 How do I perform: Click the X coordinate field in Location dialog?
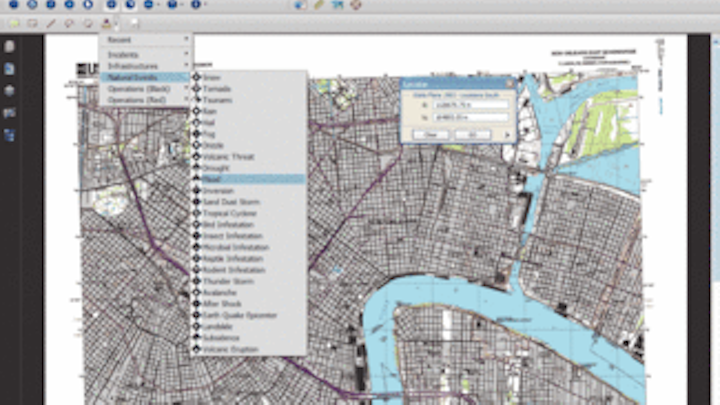coord(471,105)
